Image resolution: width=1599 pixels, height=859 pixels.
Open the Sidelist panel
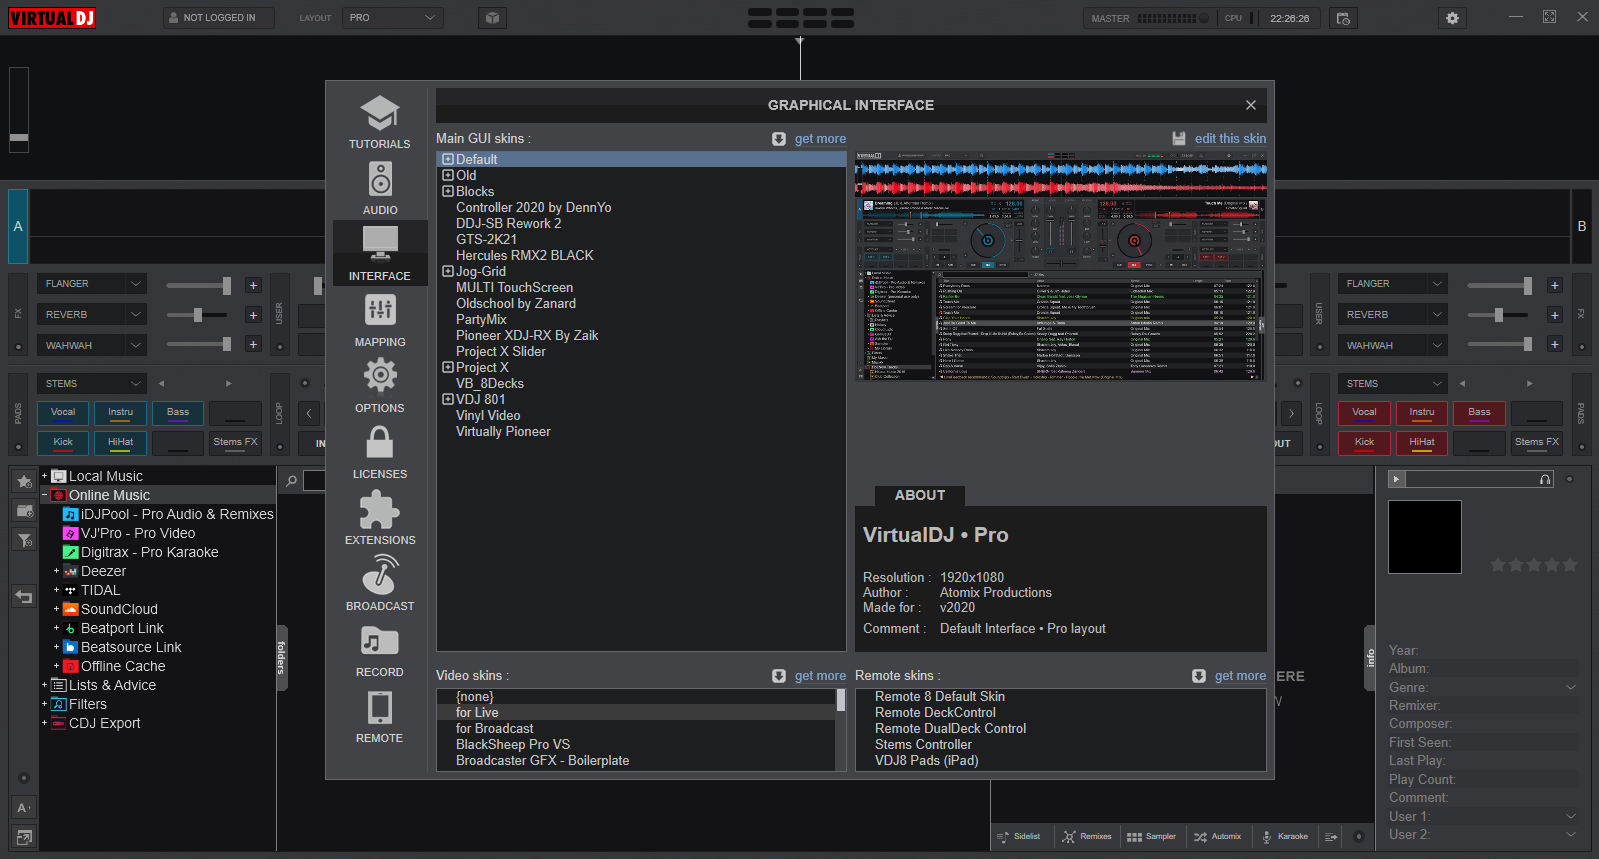click(x=1019, y=837)
